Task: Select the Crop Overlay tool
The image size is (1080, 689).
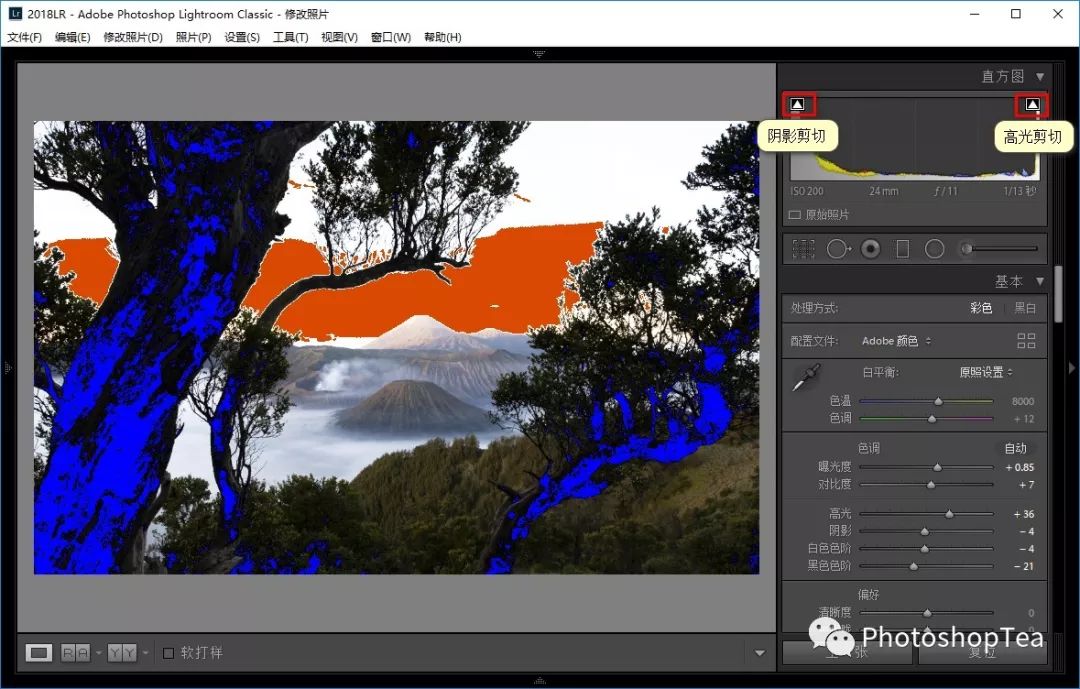Action: click(x=803, y=249)
